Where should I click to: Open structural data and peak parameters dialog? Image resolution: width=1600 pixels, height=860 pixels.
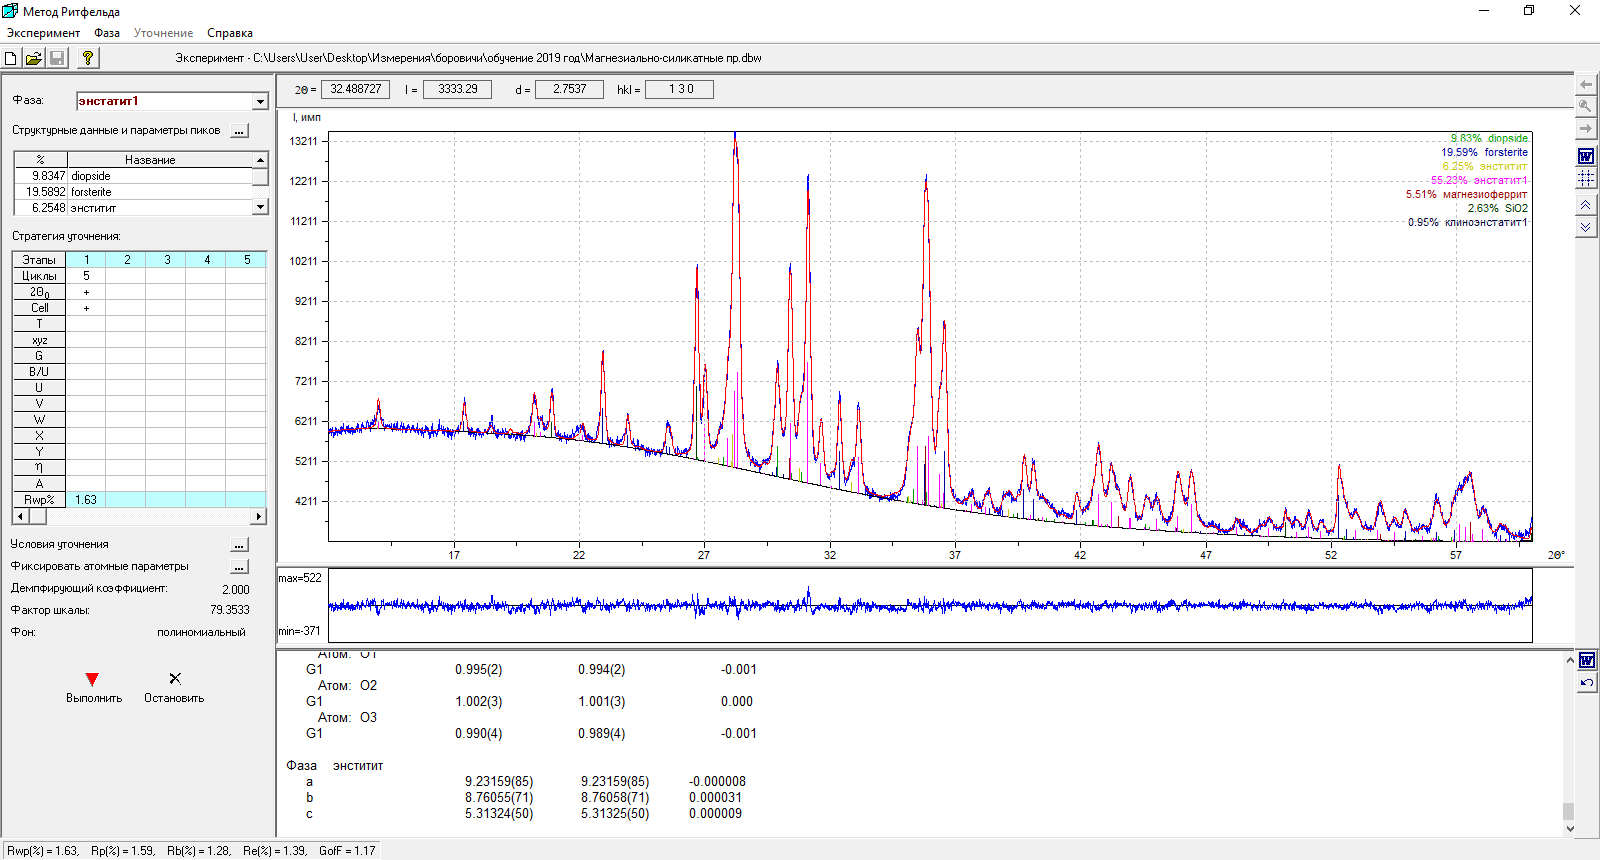(x=239, y=131)
